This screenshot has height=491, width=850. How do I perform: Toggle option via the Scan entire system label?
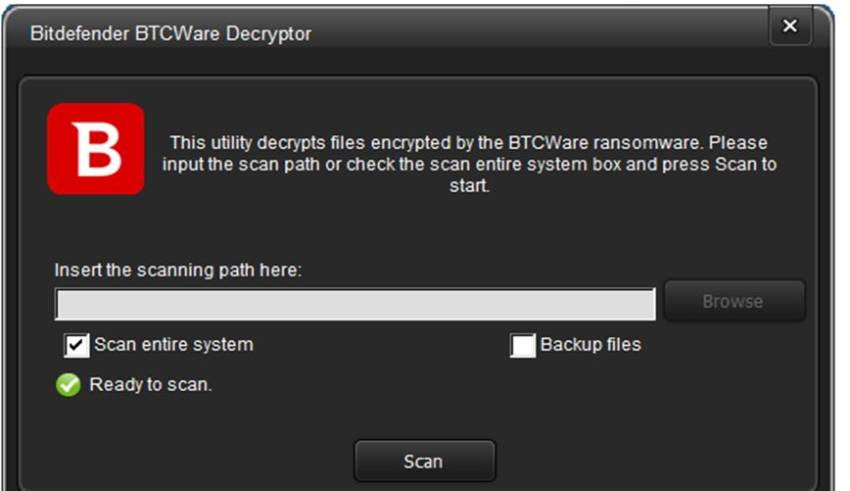(x=173, y=345)
